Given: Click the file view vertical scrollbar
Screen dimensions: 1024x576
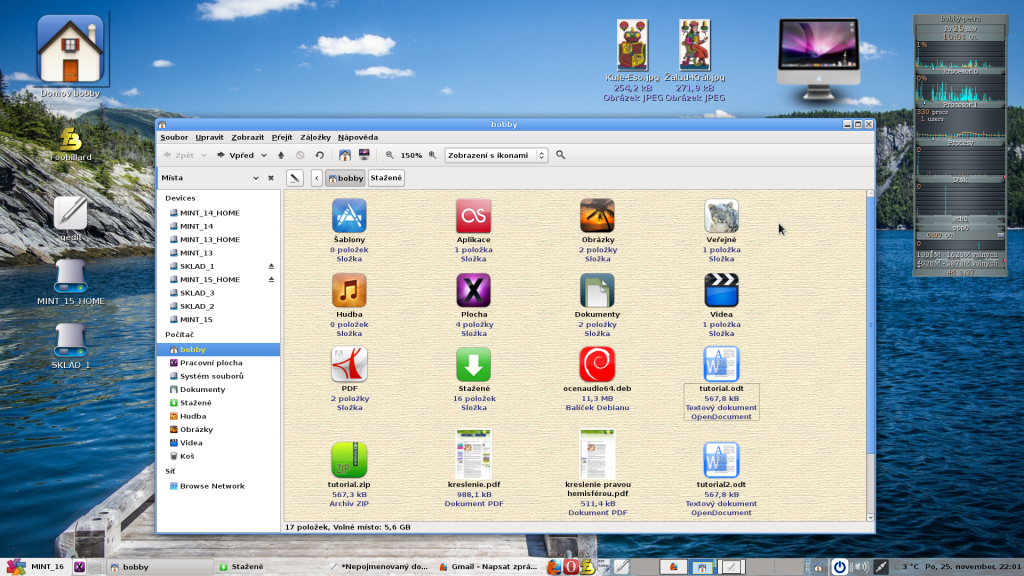Looking at the screenshot, I should point(870,323).
